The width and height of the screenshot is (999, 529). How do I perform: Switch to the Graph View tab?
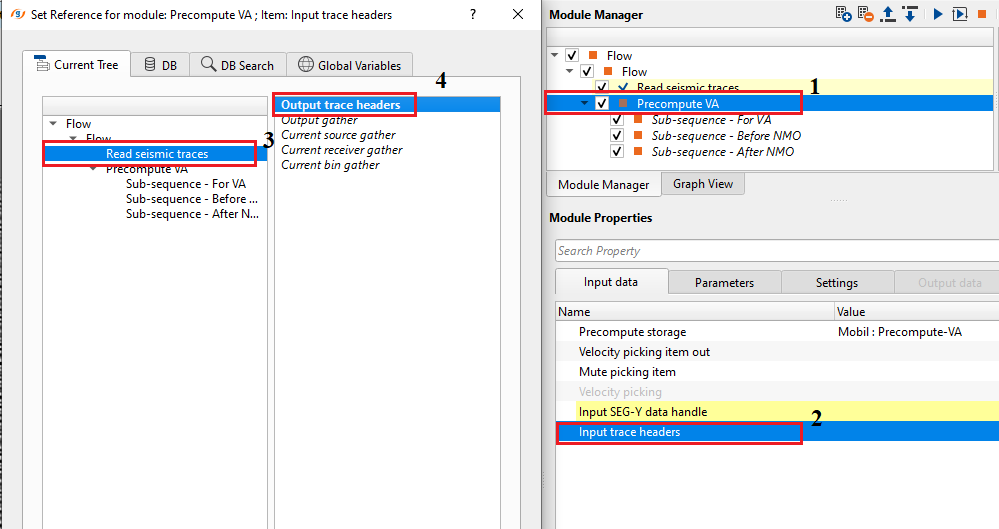[x=703, y=184]
